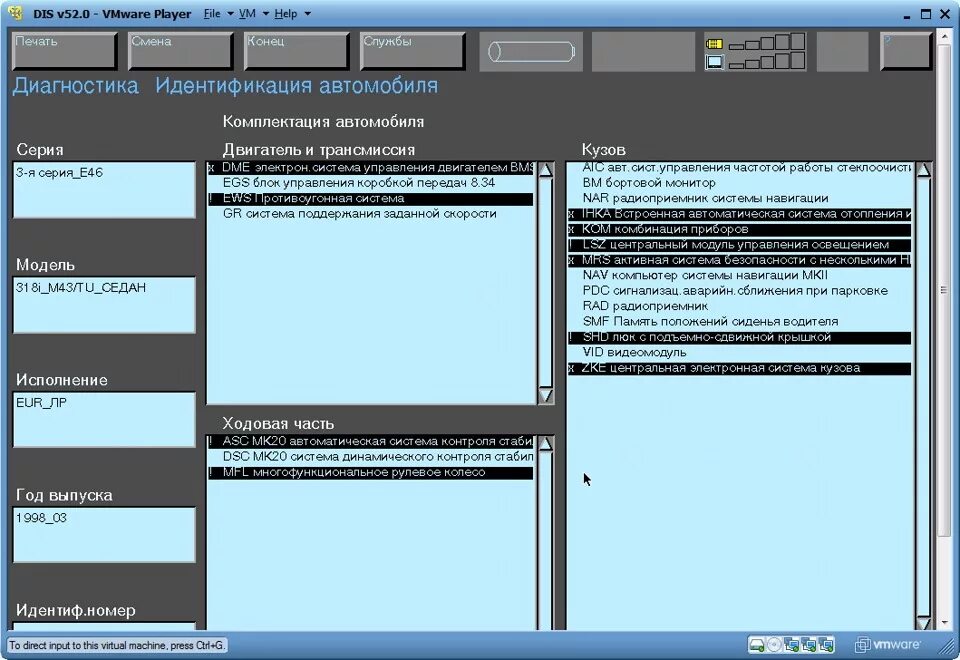Open the File menu

click(x=212, y=13)
